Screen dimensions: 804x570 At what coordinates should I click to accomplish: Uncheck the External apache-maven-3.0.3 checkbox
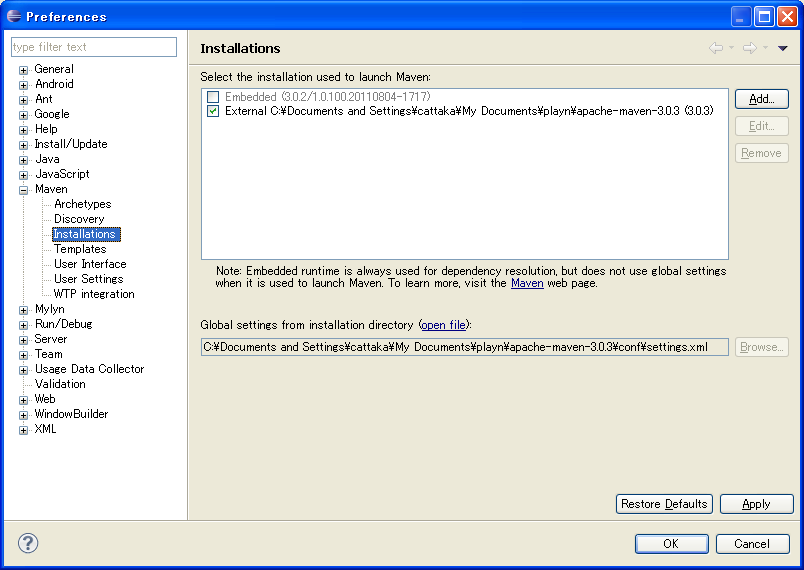click(x=213, y=111)
